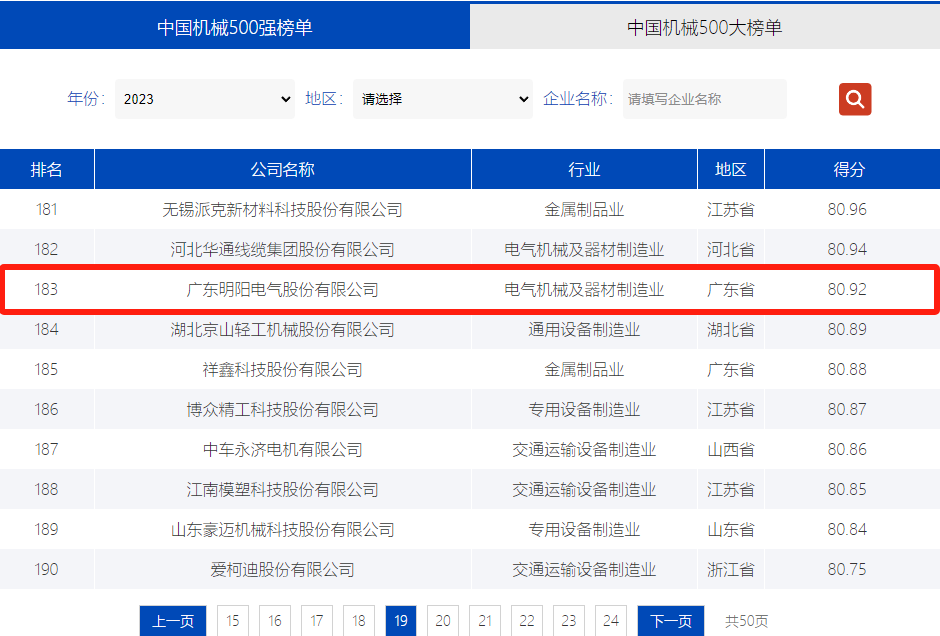Select 博众精工科技股份有限公司 company name
Screen dimensions: 940x636
[x=282, y=410]
